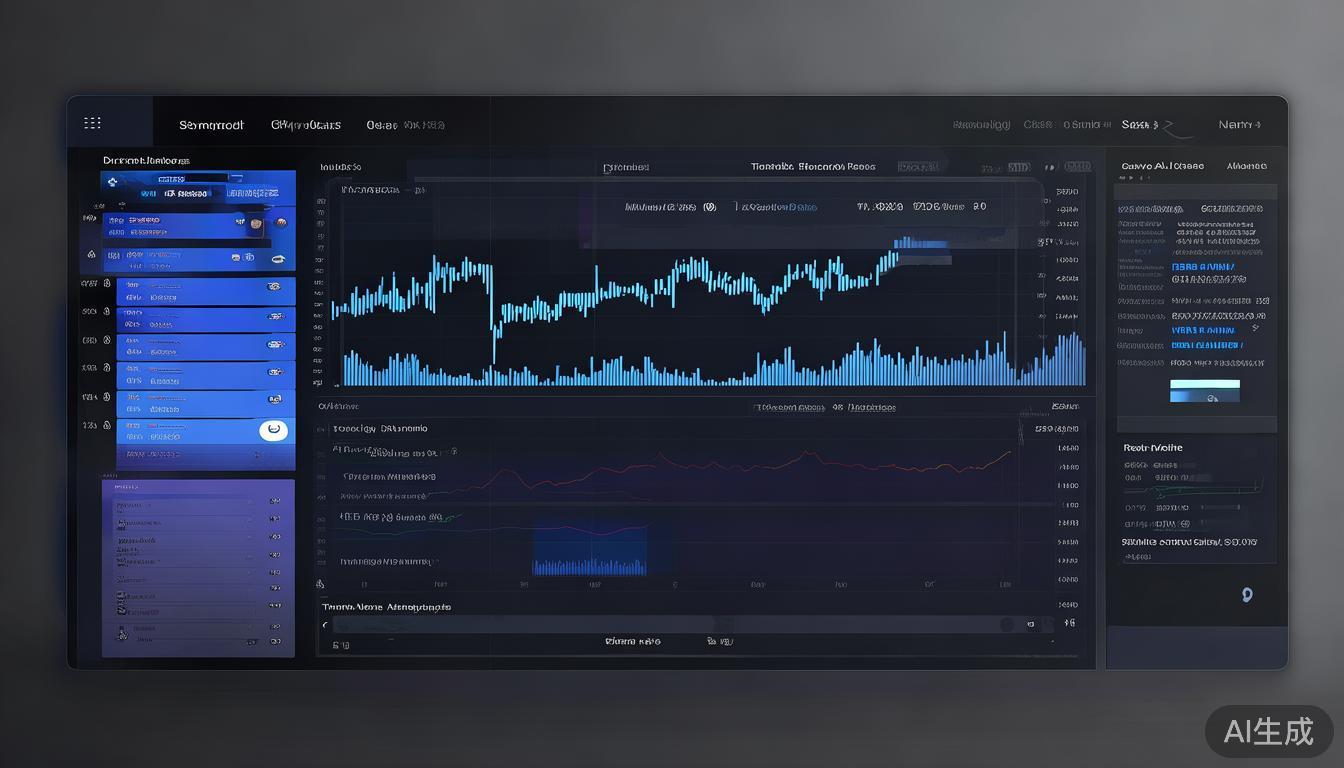
Task: Open the dropdown box in the chart header
Action: tap(919, 167)
